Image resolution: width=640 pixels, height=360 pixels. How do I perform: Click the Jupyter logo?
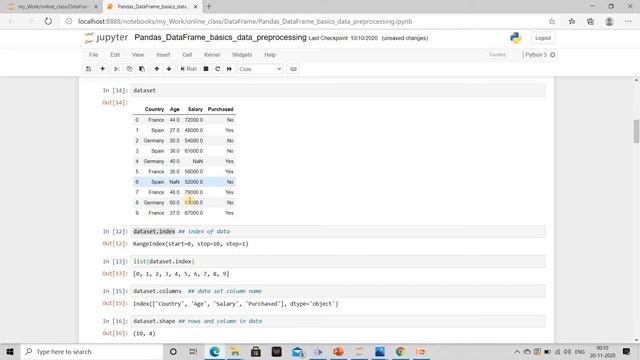(x=107, y=38)
